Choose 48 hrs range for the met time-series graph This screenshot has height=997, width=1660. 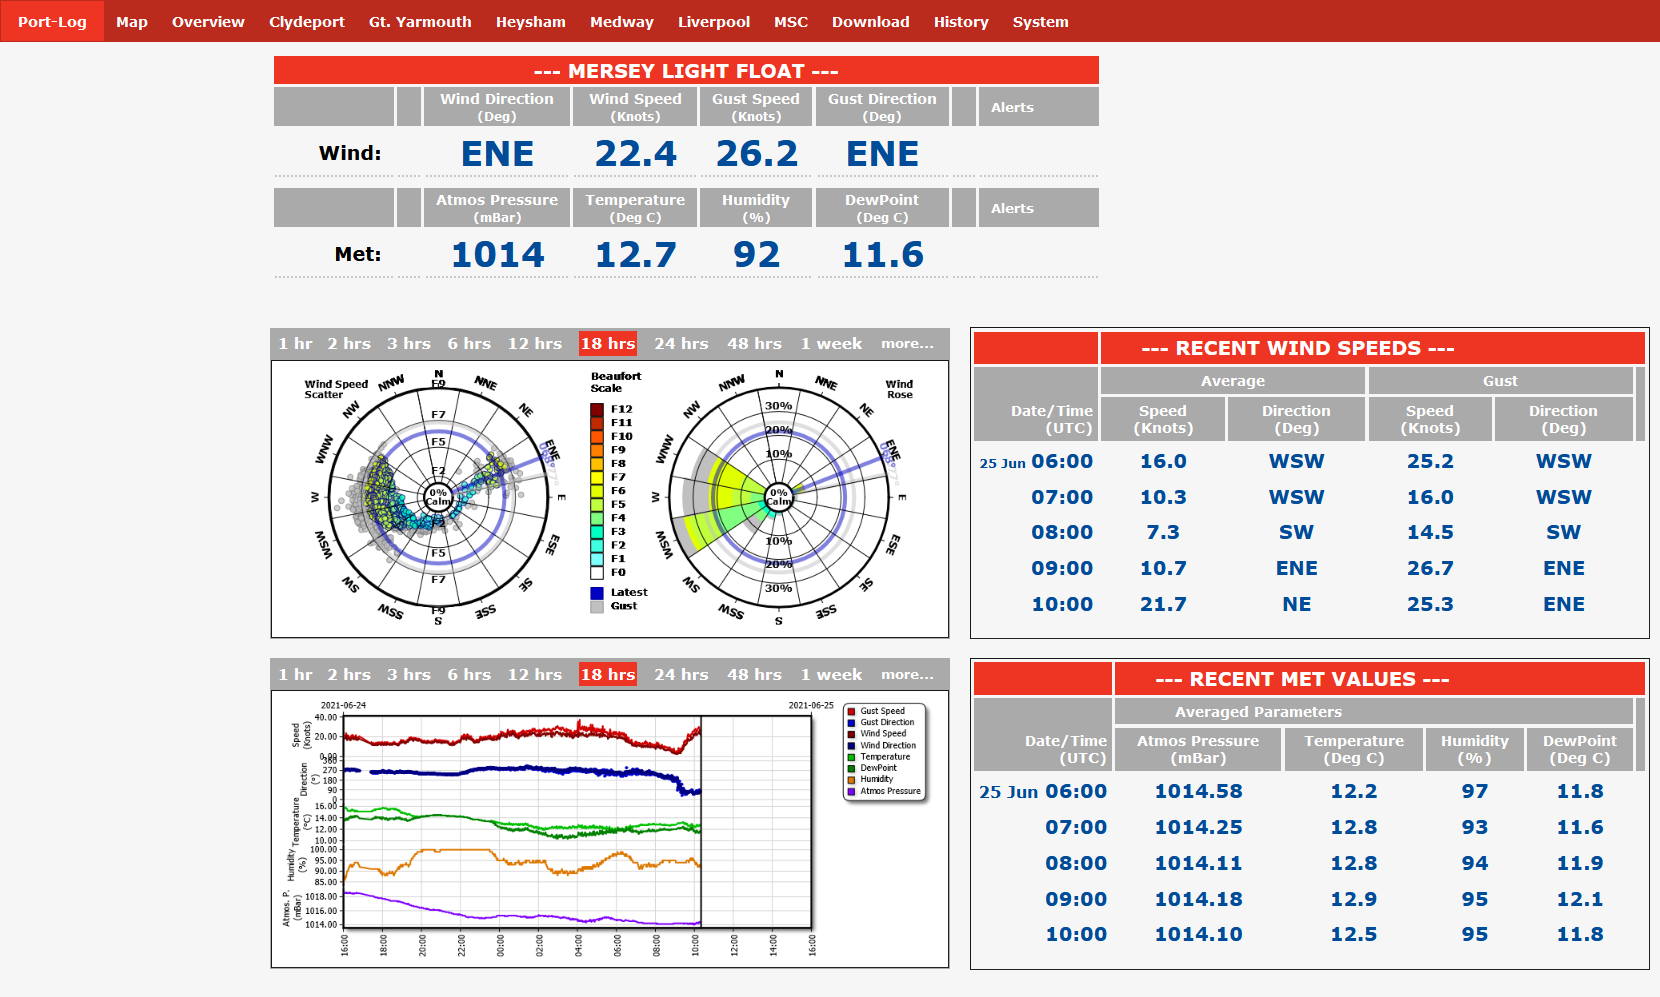[754, 675]
